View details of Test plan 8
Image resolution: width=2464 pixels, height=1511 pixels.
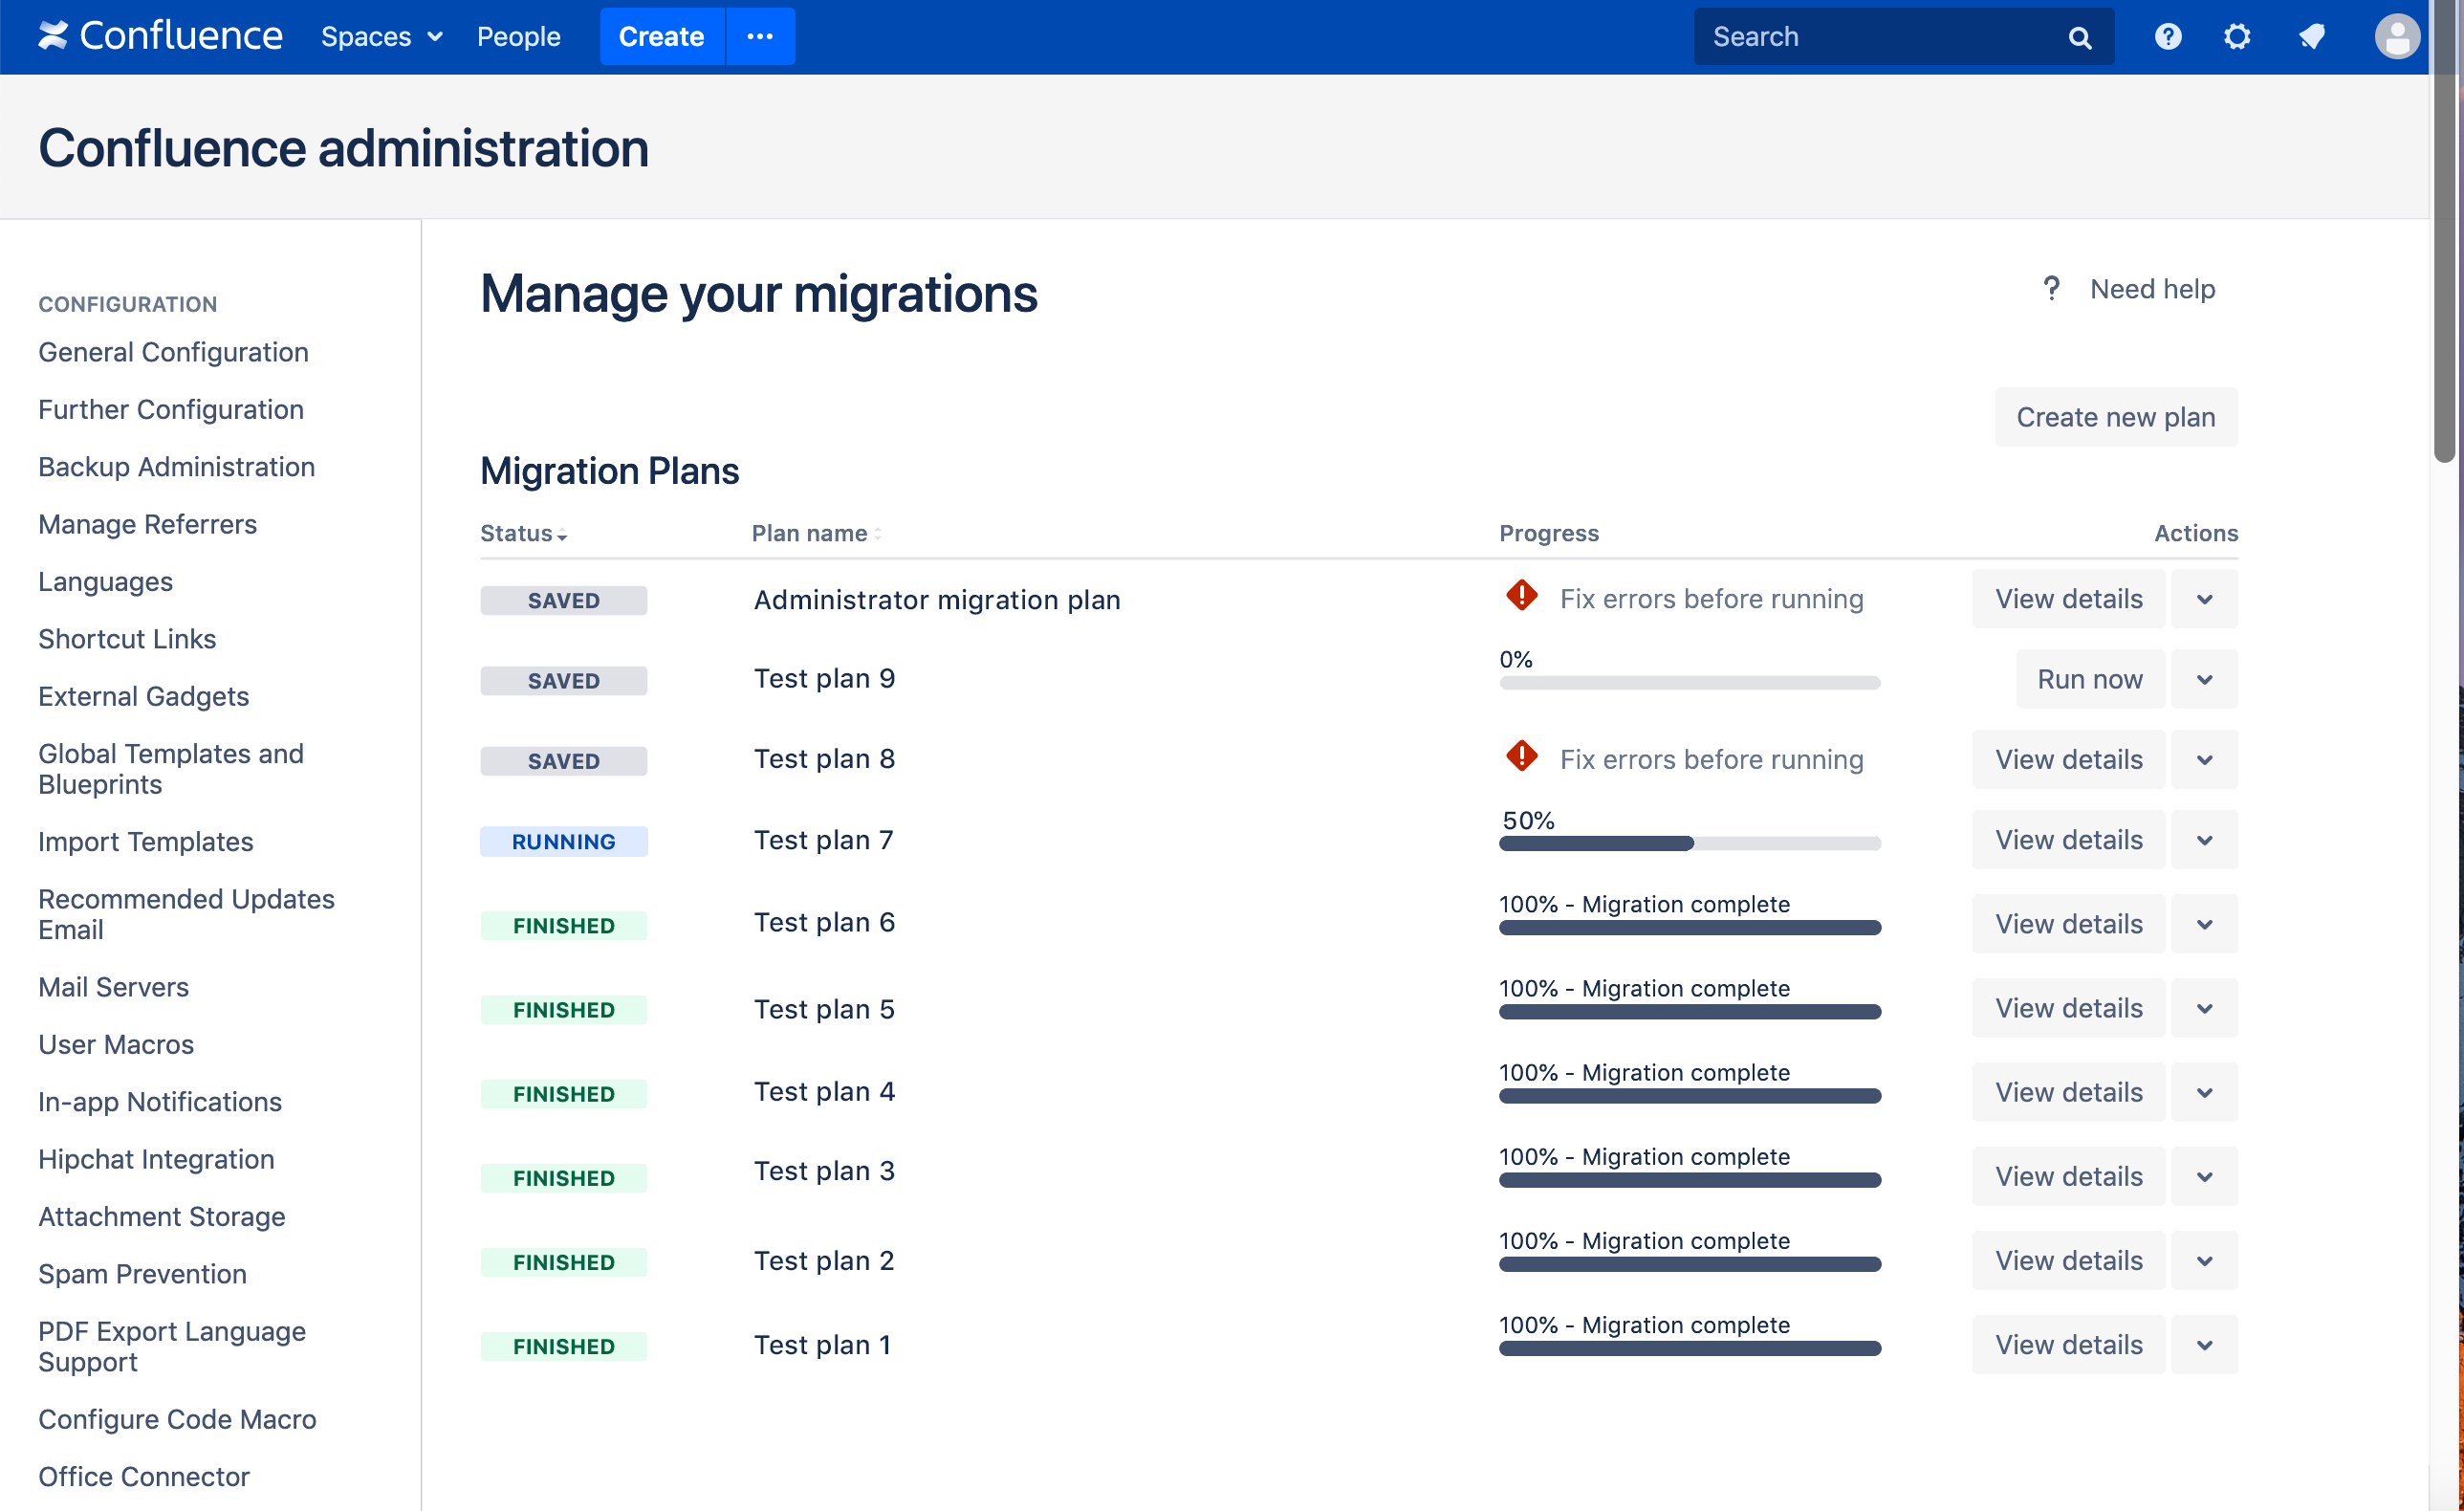tap(2068, 760)
